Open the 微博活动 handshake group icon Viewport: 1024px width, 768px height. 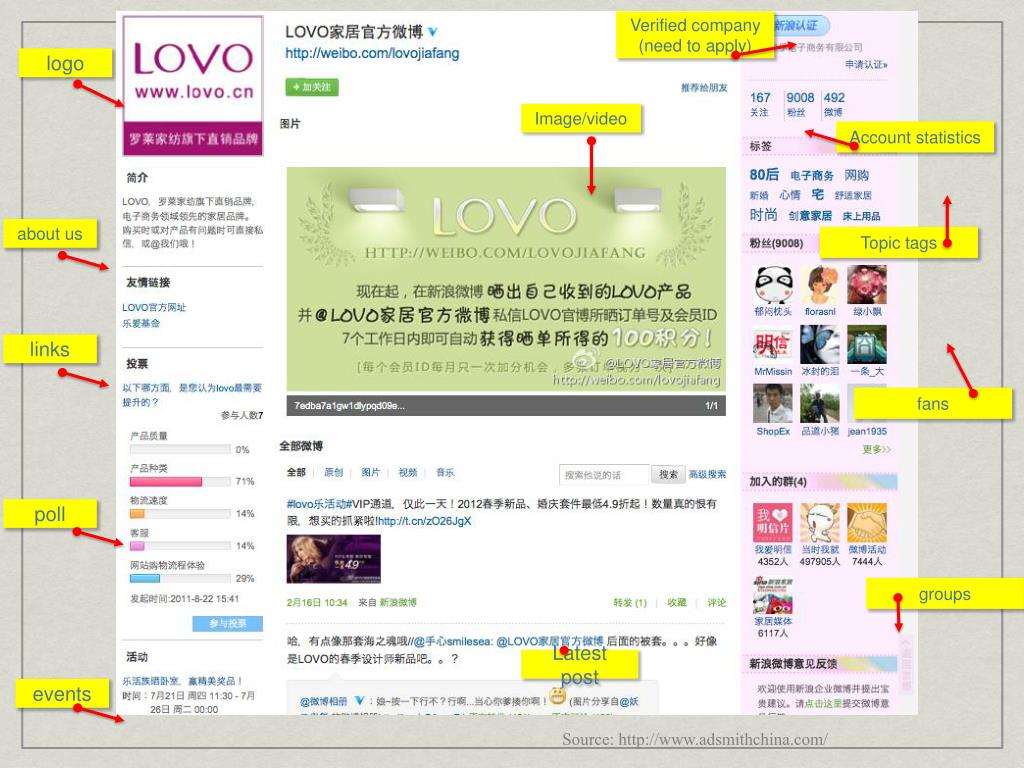(867, 522)
